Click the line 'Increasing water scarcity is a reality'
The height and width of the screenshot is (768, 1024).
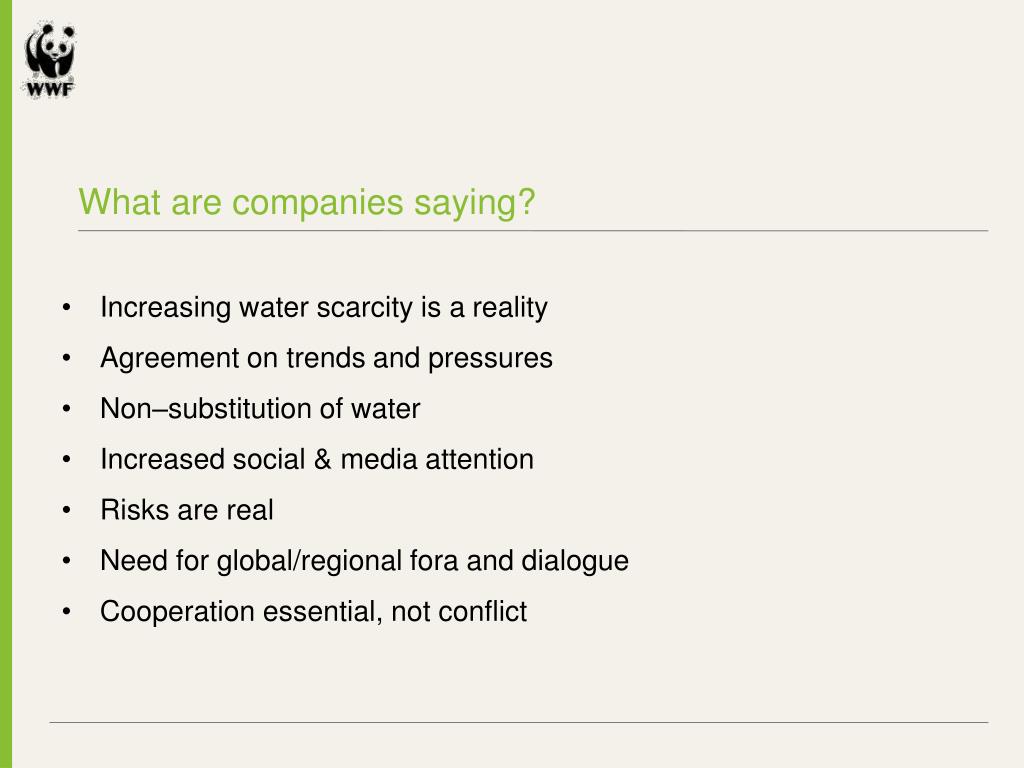323,307
